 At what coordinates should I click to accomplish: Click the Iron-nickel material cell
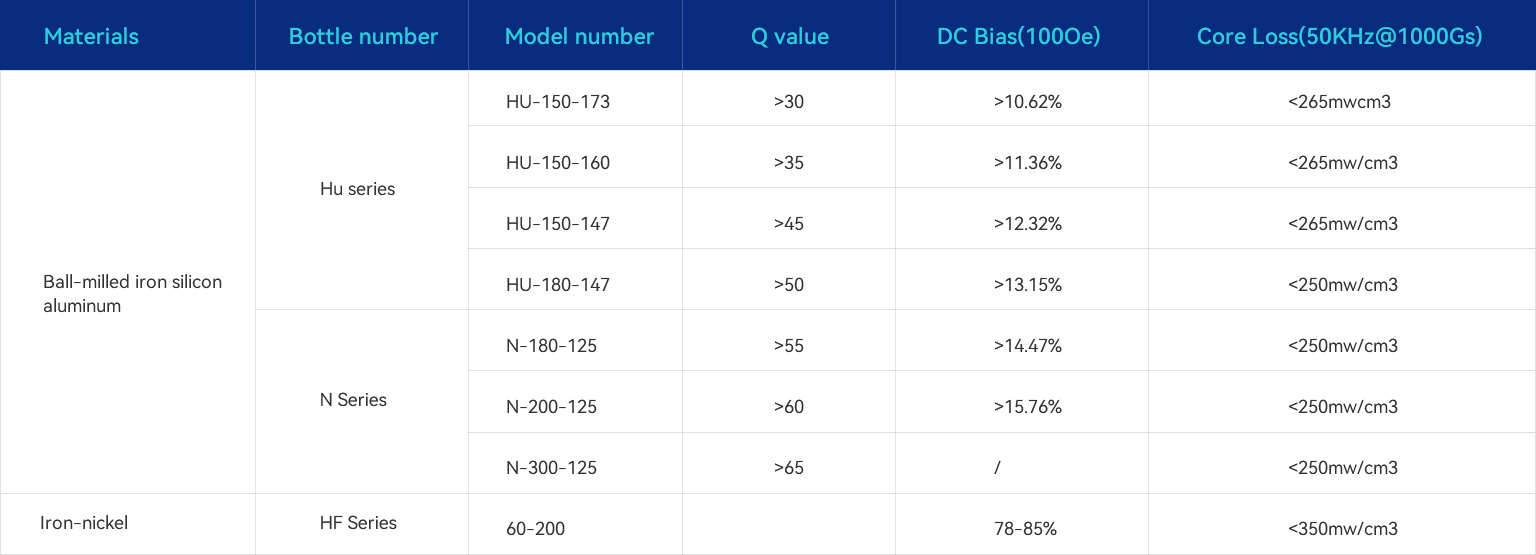pos(84,523)
